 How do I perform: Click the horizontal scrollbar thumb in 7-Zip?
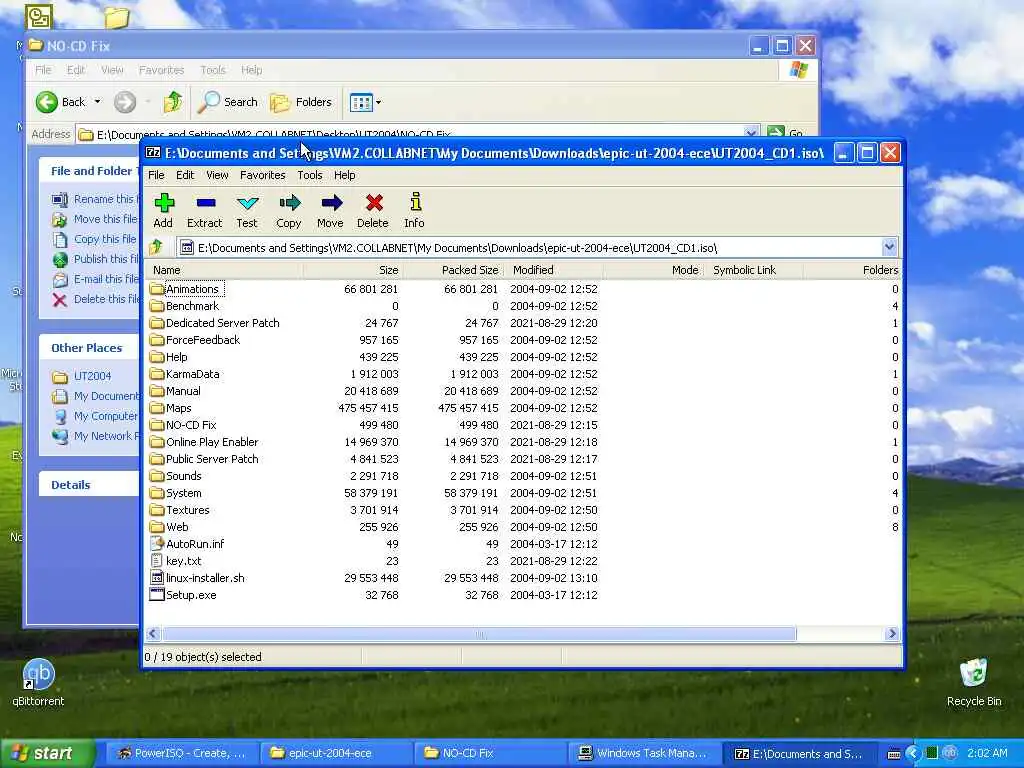[x=479, y=634]
